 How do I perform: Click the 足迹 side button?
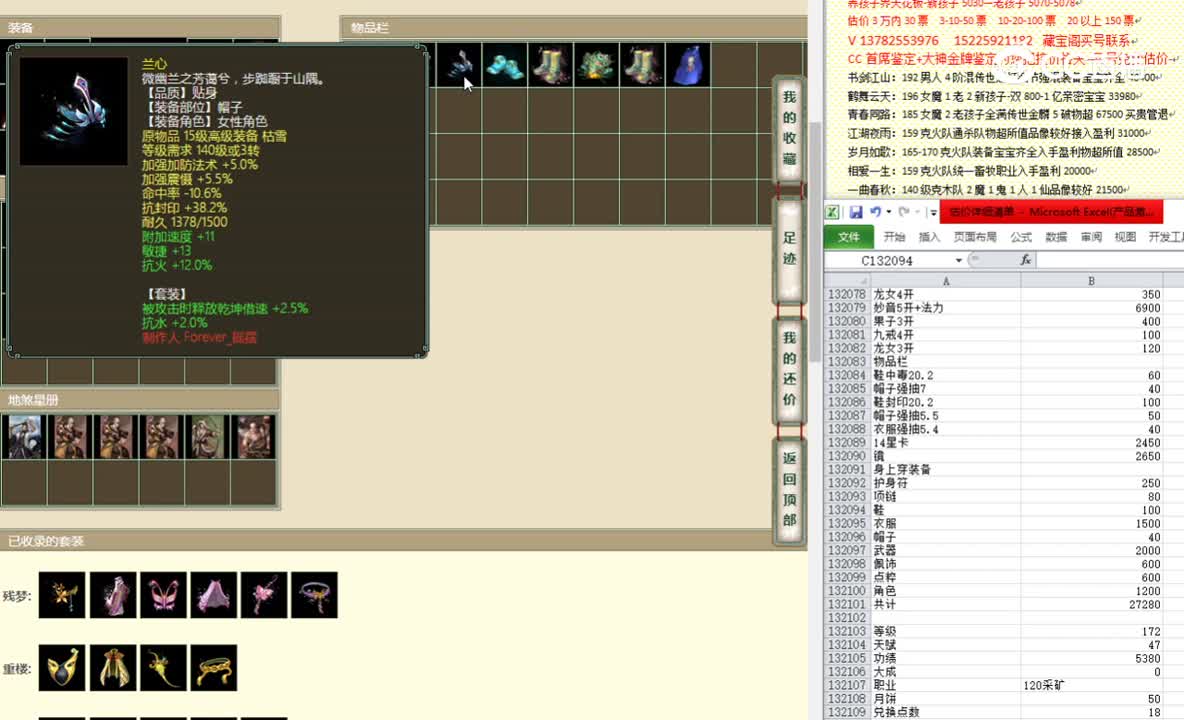[789, 249]
